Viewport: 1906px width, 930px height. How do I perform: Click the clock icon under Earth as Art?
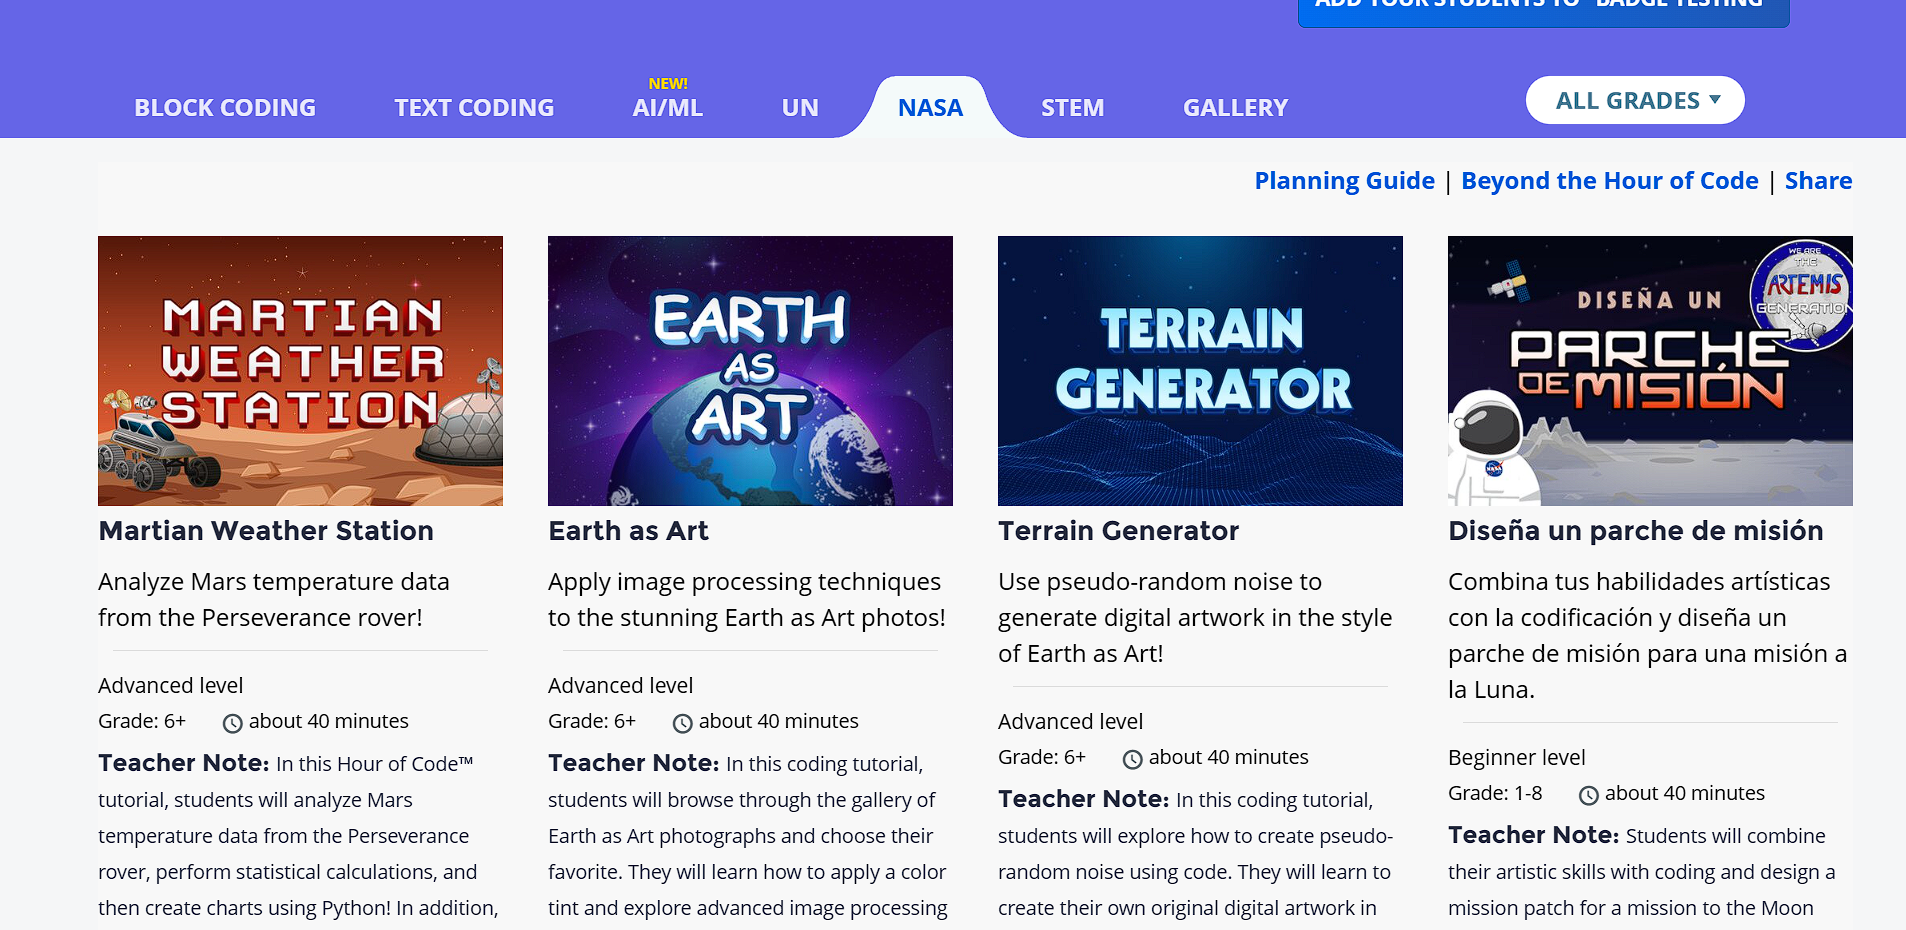(x=682, y=723)
